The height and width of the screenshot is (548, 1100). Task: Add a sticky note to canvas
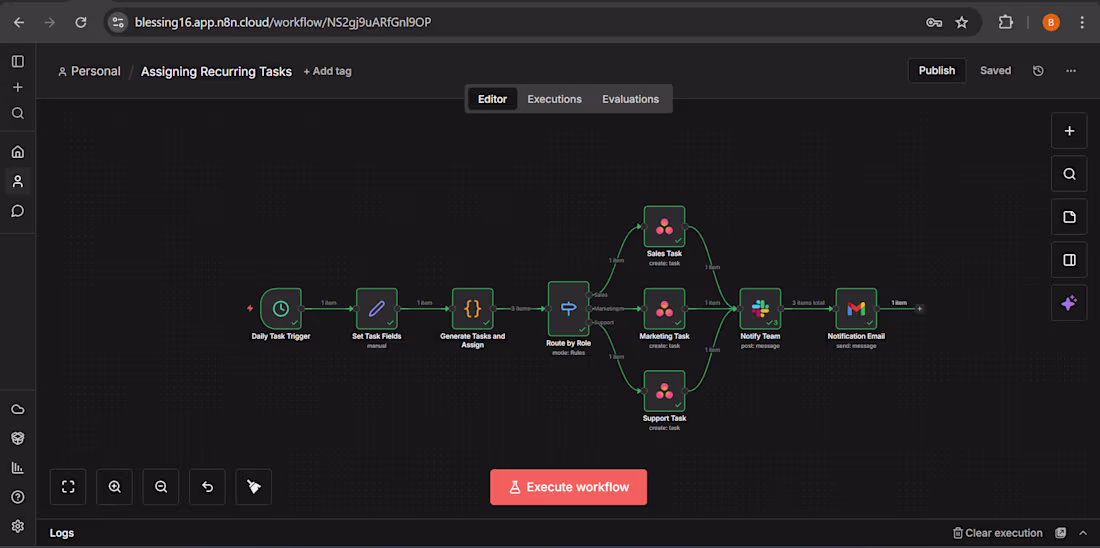click(1069, 217)
